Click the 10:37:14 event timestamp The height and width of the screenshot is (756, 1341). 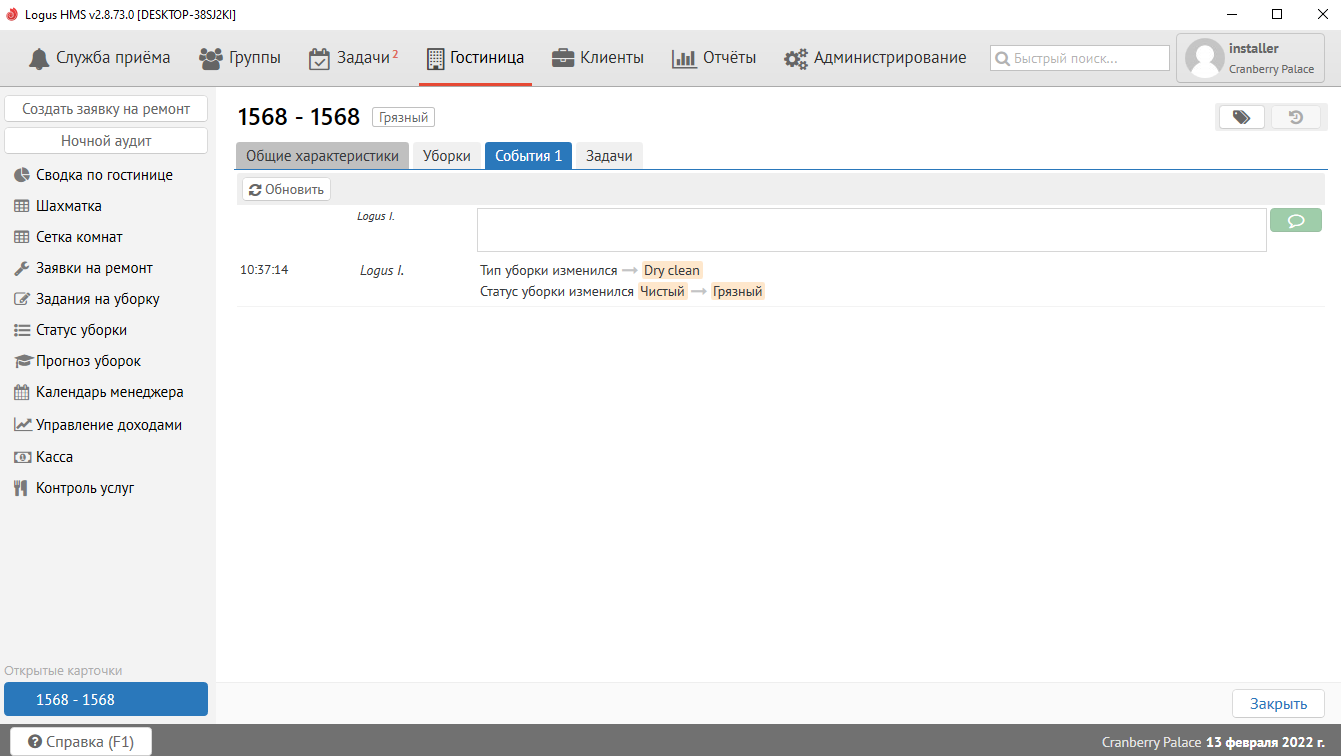pos(264,270)
